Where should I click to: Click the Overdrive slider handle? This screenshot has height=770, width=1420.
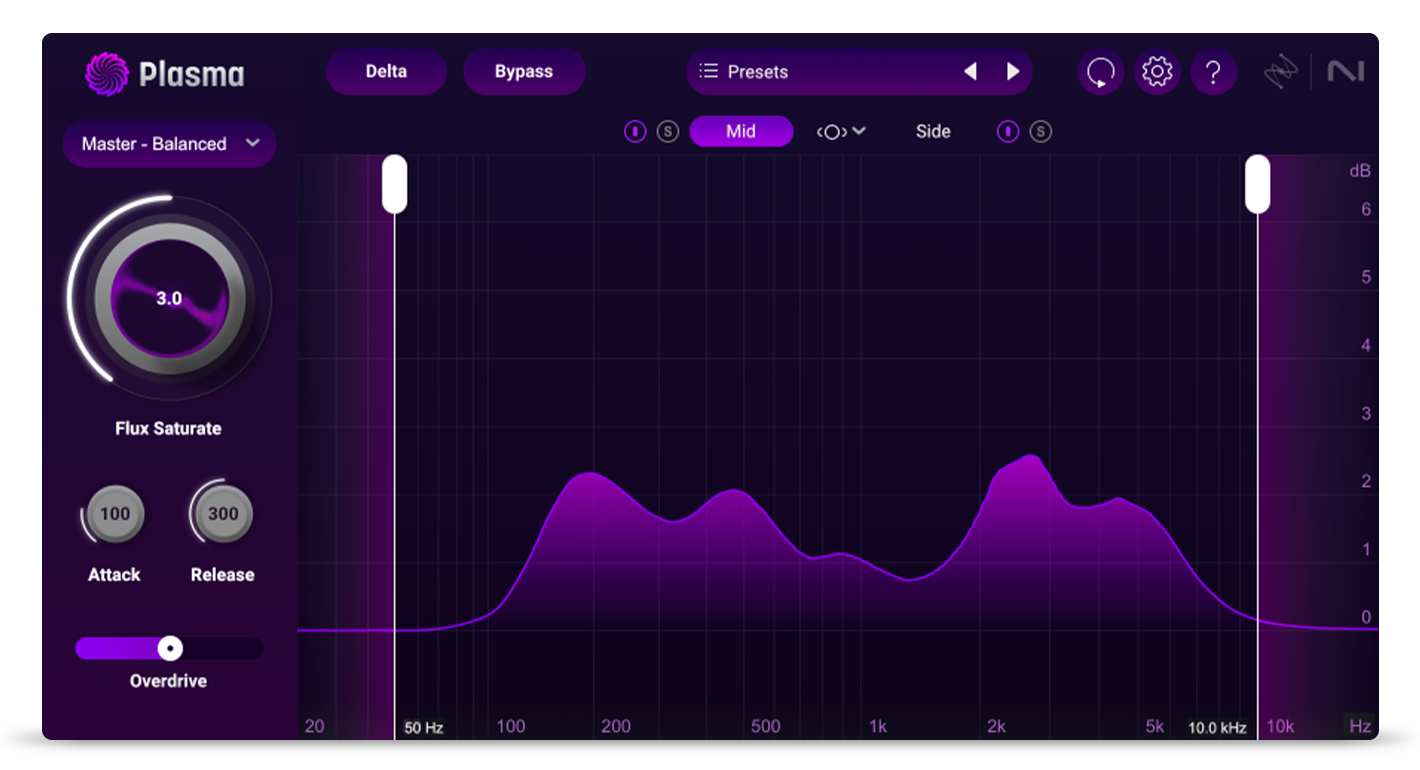[171, 649]
